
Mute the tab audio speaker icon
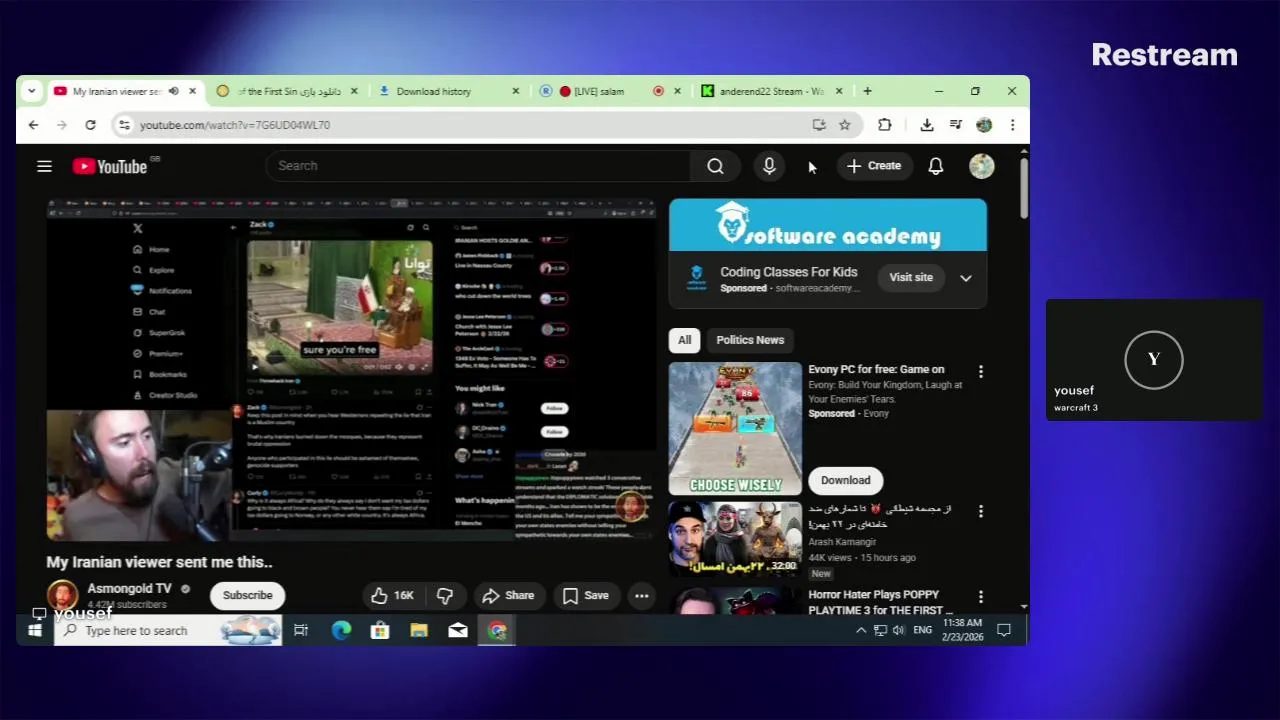173,91
